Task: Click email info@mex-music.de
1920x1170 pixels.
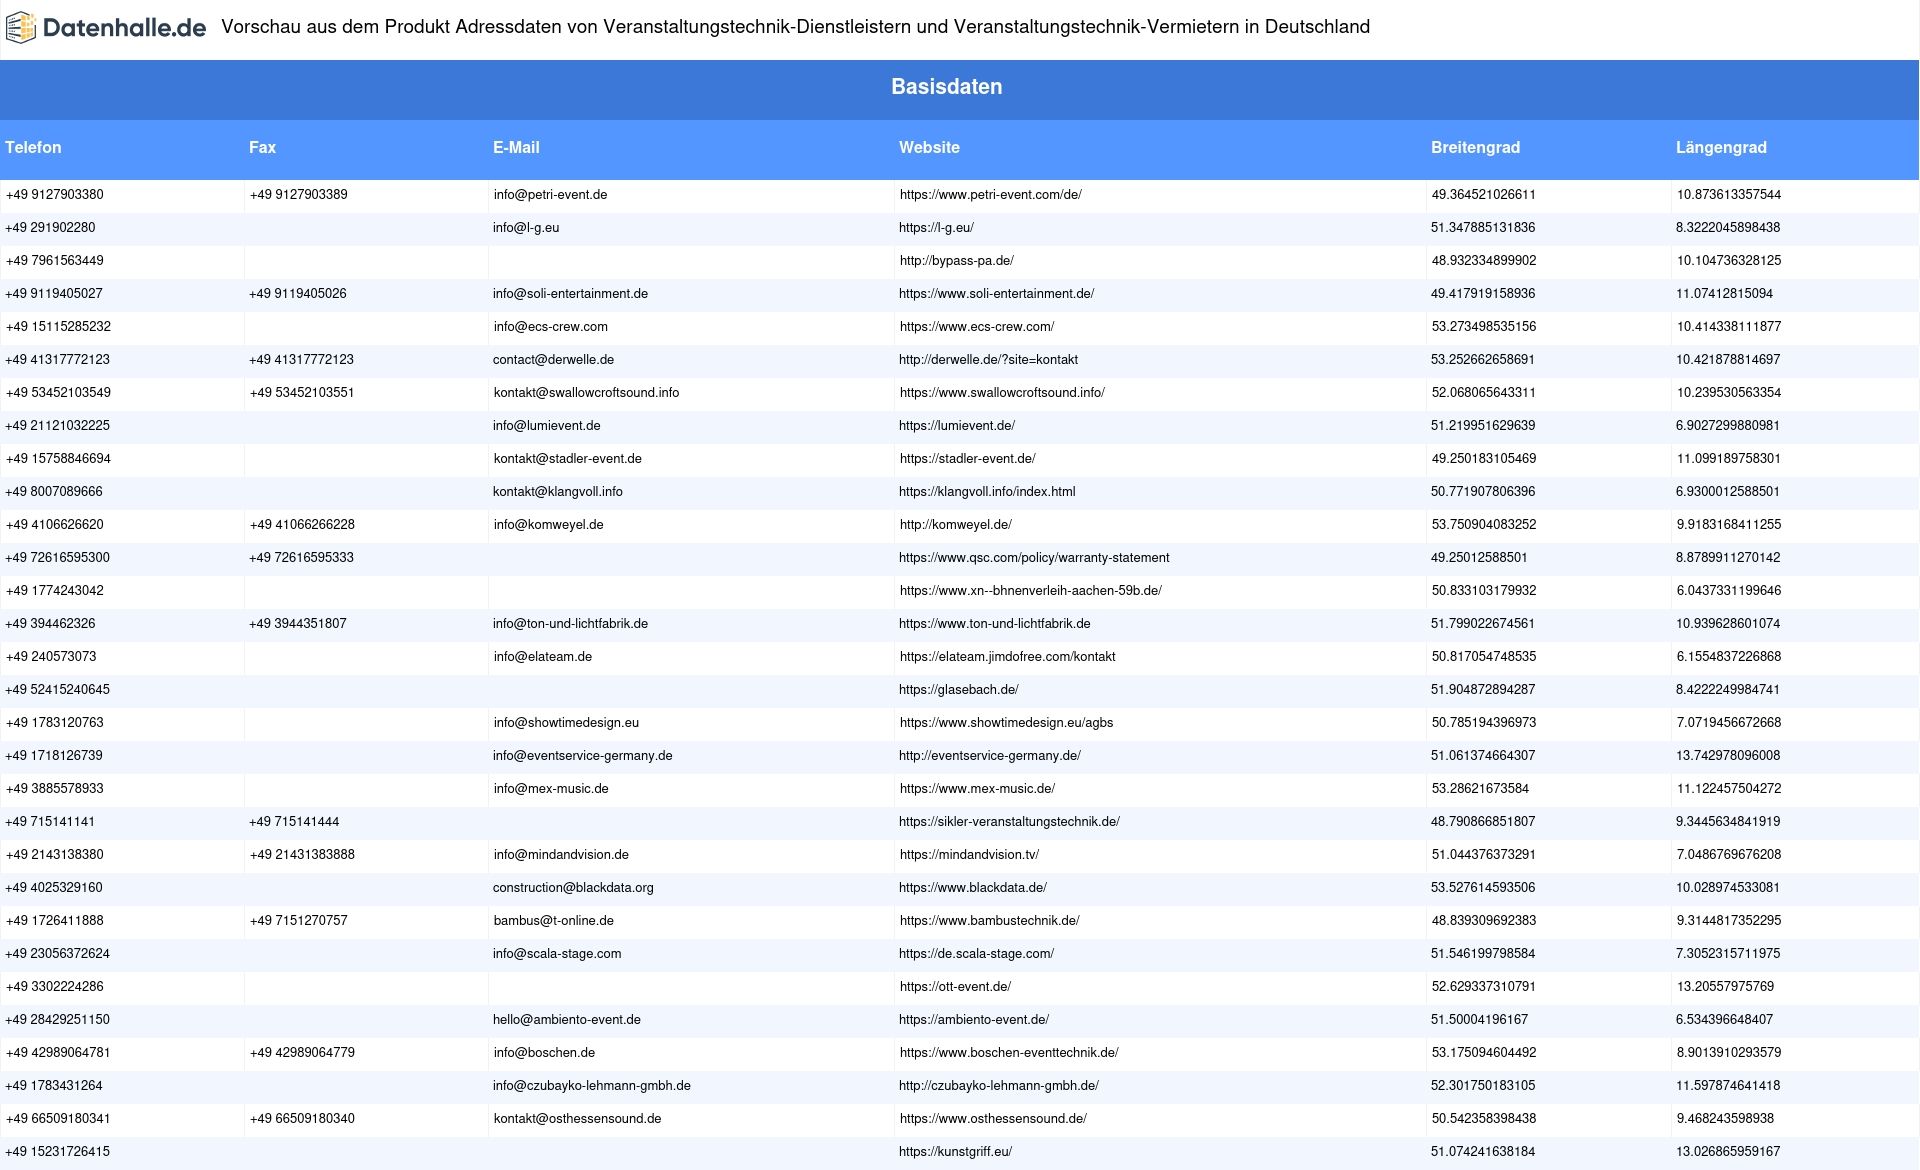Action: click(x=551, y=789)
